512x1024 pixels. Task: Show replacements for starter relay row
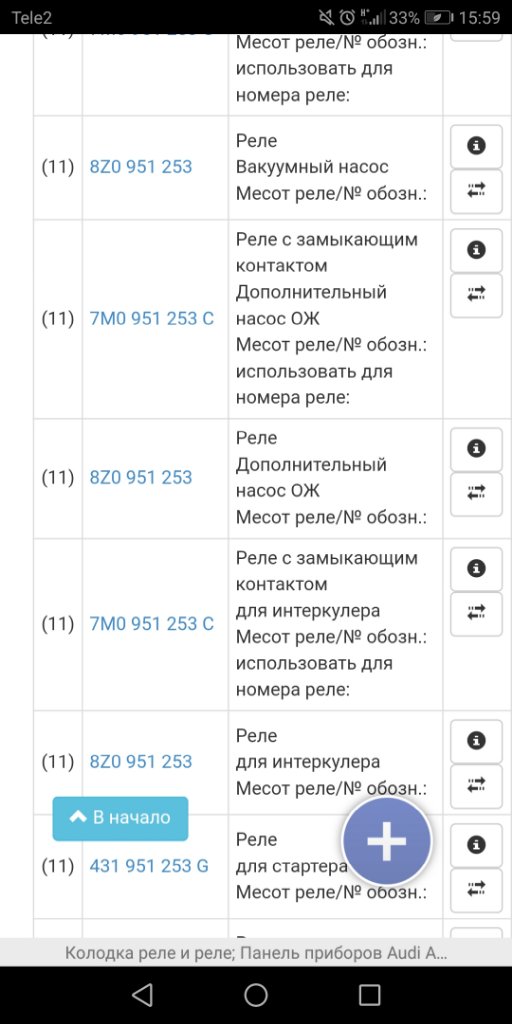coord(477,889)
